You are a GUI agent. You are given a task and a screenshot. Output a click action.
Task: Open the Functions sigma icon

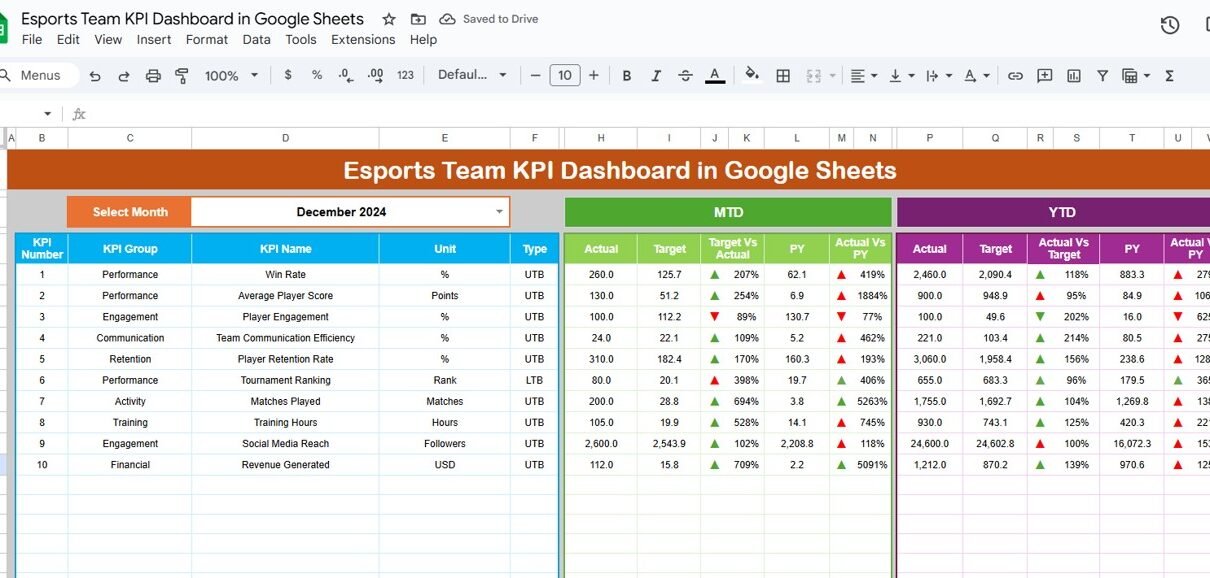[1169, 75]
